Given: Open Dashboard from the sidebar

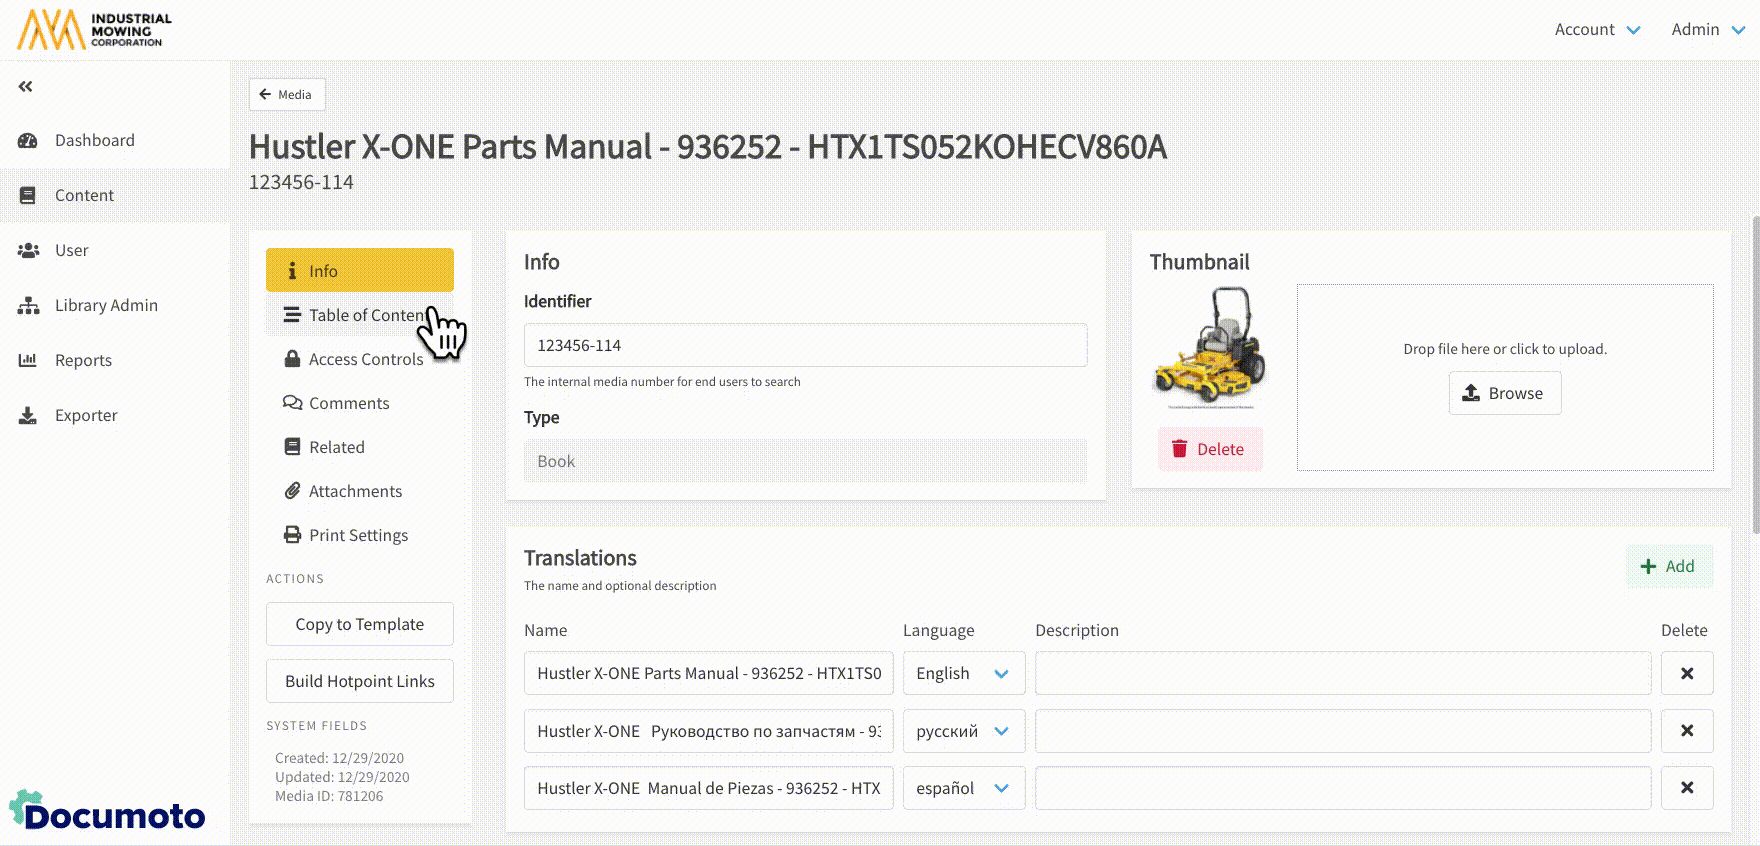Looking at the screenshot, I should [94, 140].
